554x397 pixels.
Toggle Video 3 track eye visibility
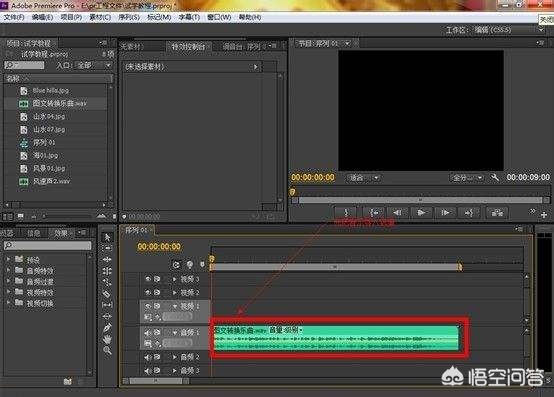(x=148, y=279)
